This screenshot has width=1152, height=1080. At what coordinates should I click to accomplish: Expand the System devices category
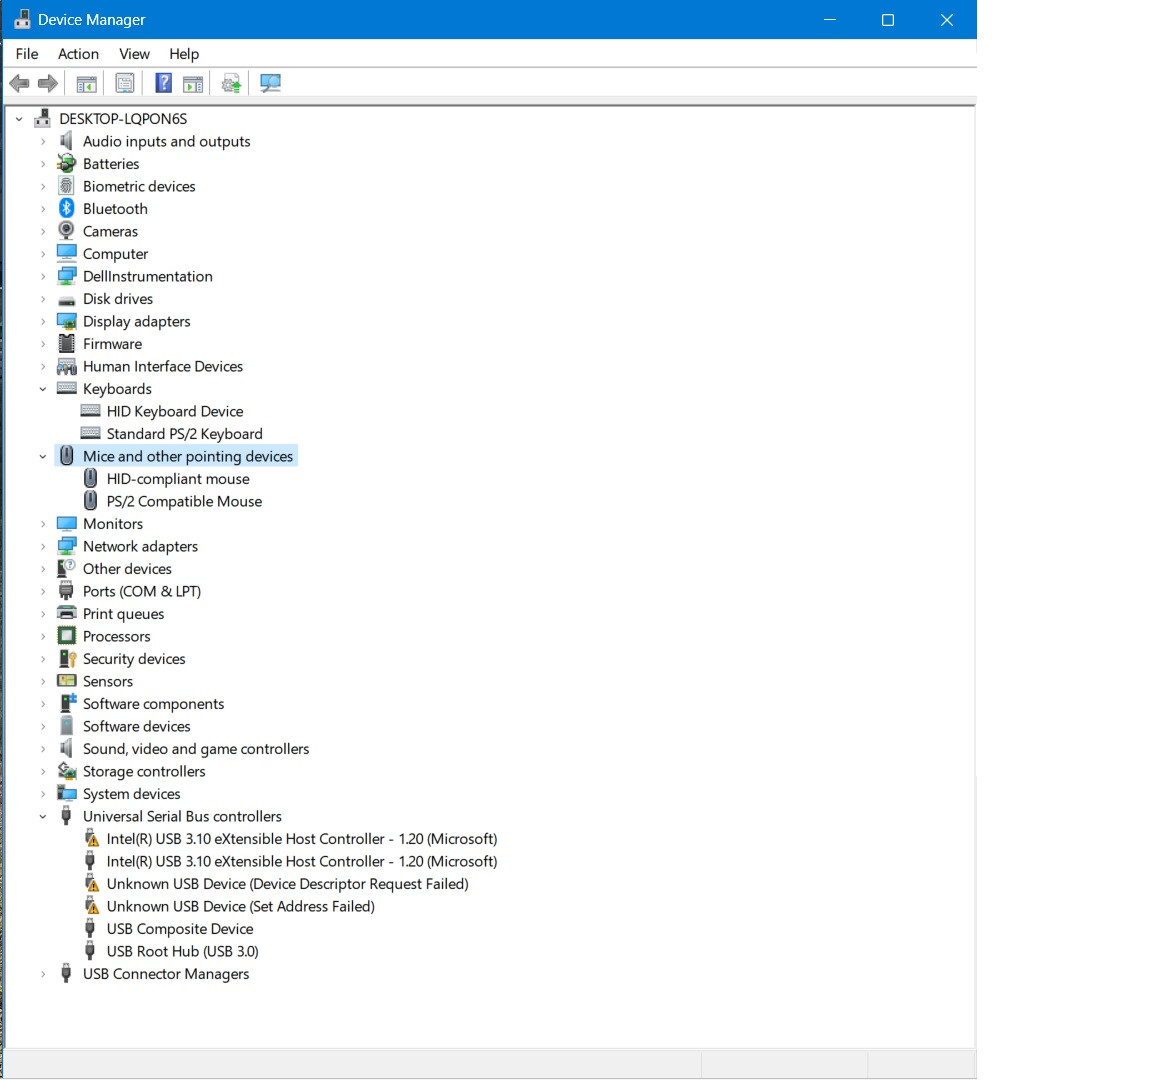[x=43, y=794]
